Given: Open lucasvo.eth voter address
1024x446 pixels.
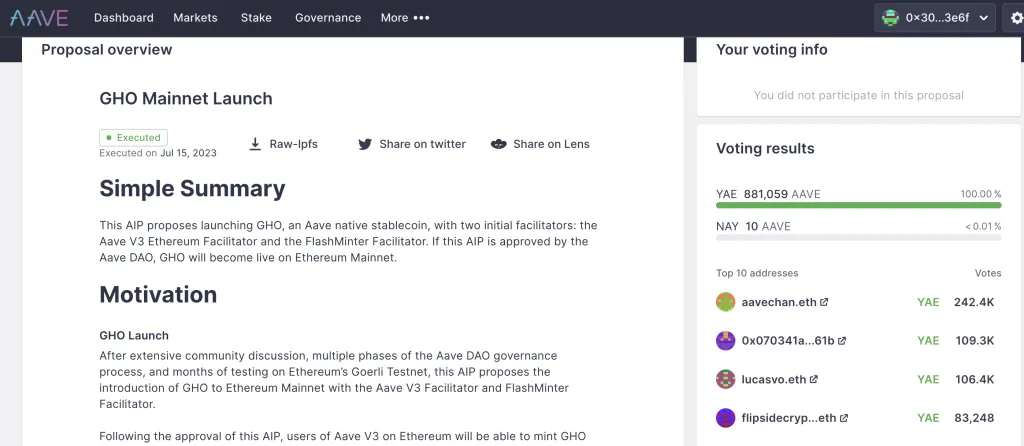Looking at the screenshot, I should pos(774,379).
